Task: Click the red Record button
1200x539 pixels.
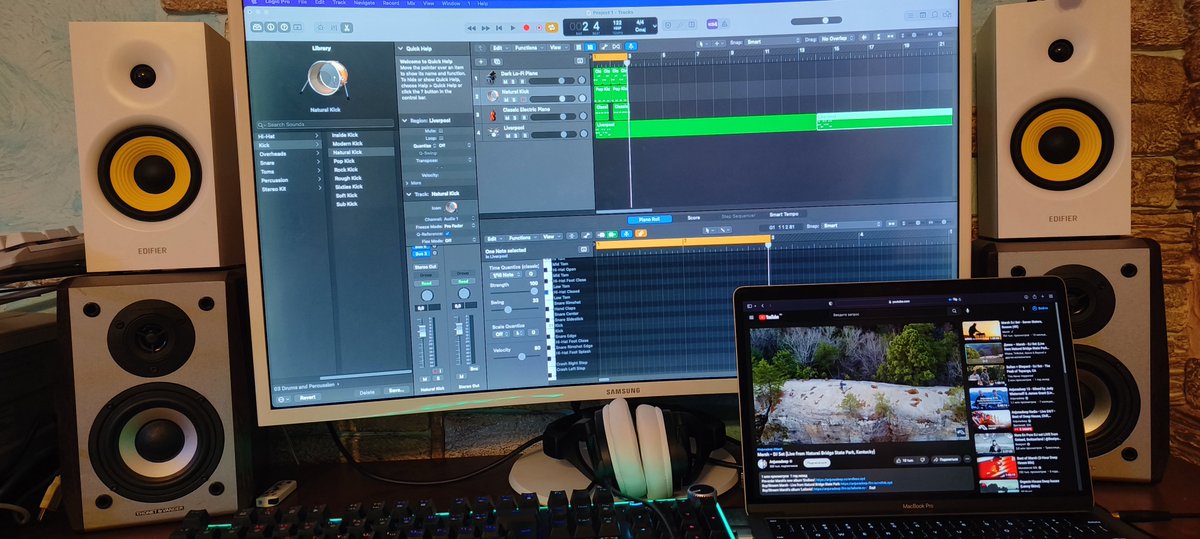Action: pos(526,28)
